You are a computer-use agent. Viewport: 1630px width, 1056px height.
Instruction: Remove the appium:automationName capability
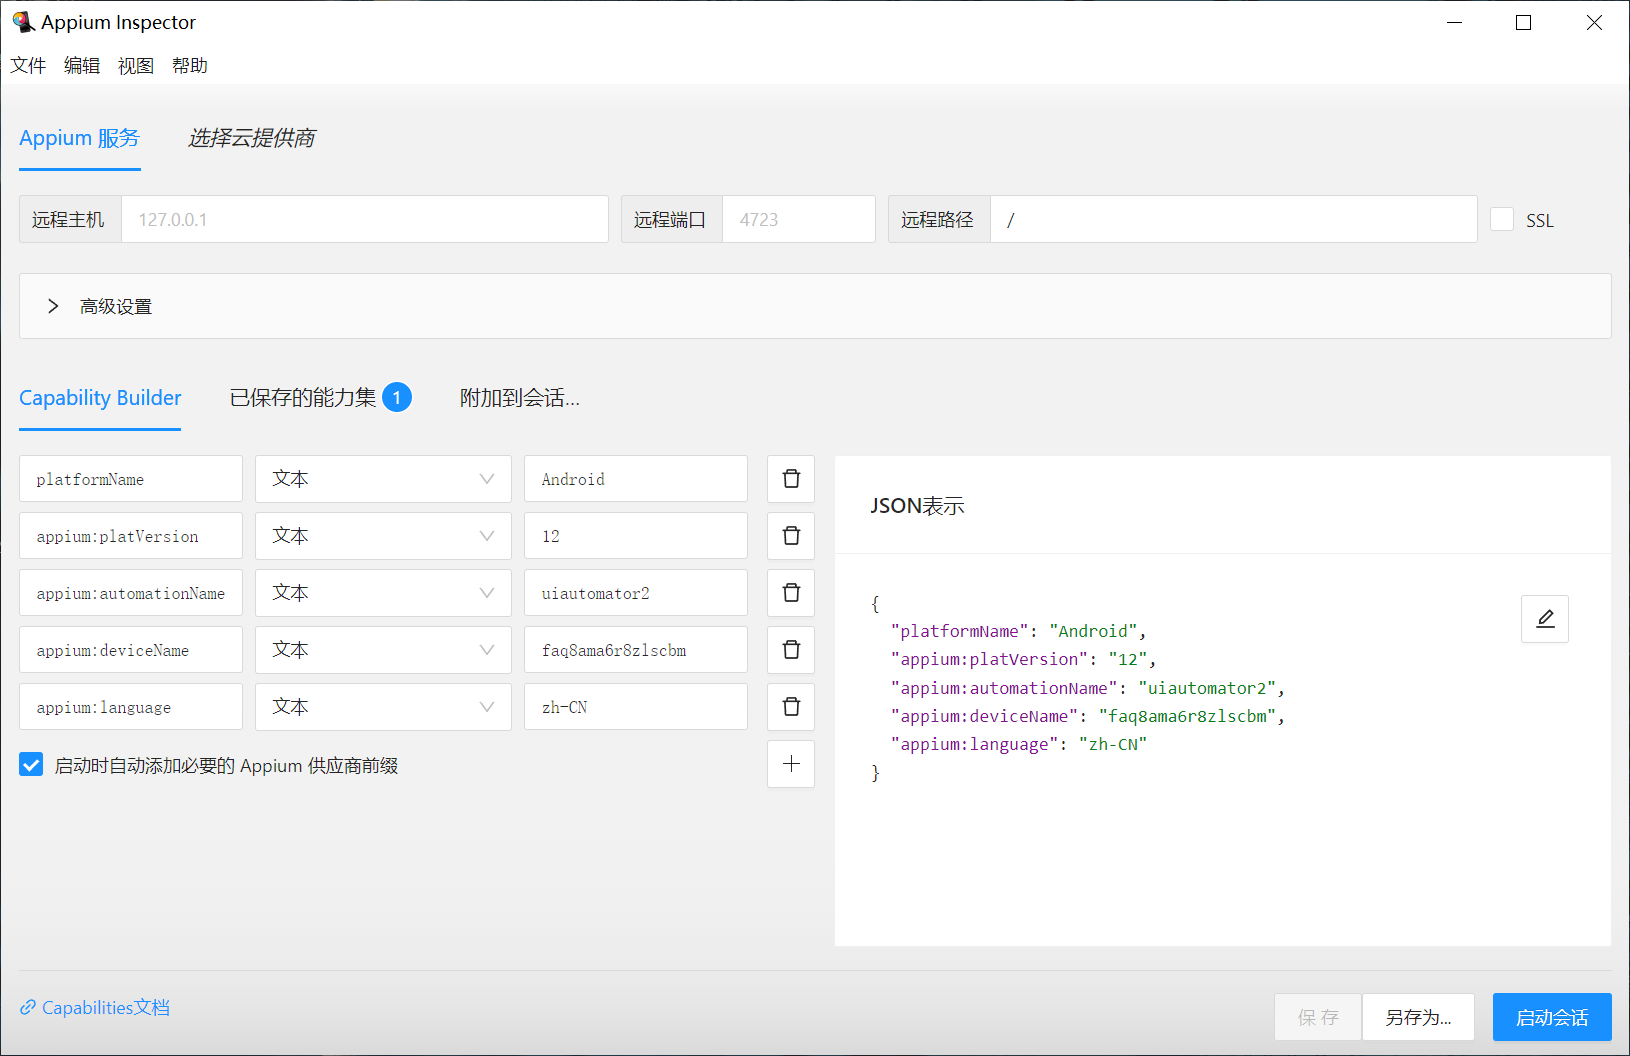(x=790, y=593)
